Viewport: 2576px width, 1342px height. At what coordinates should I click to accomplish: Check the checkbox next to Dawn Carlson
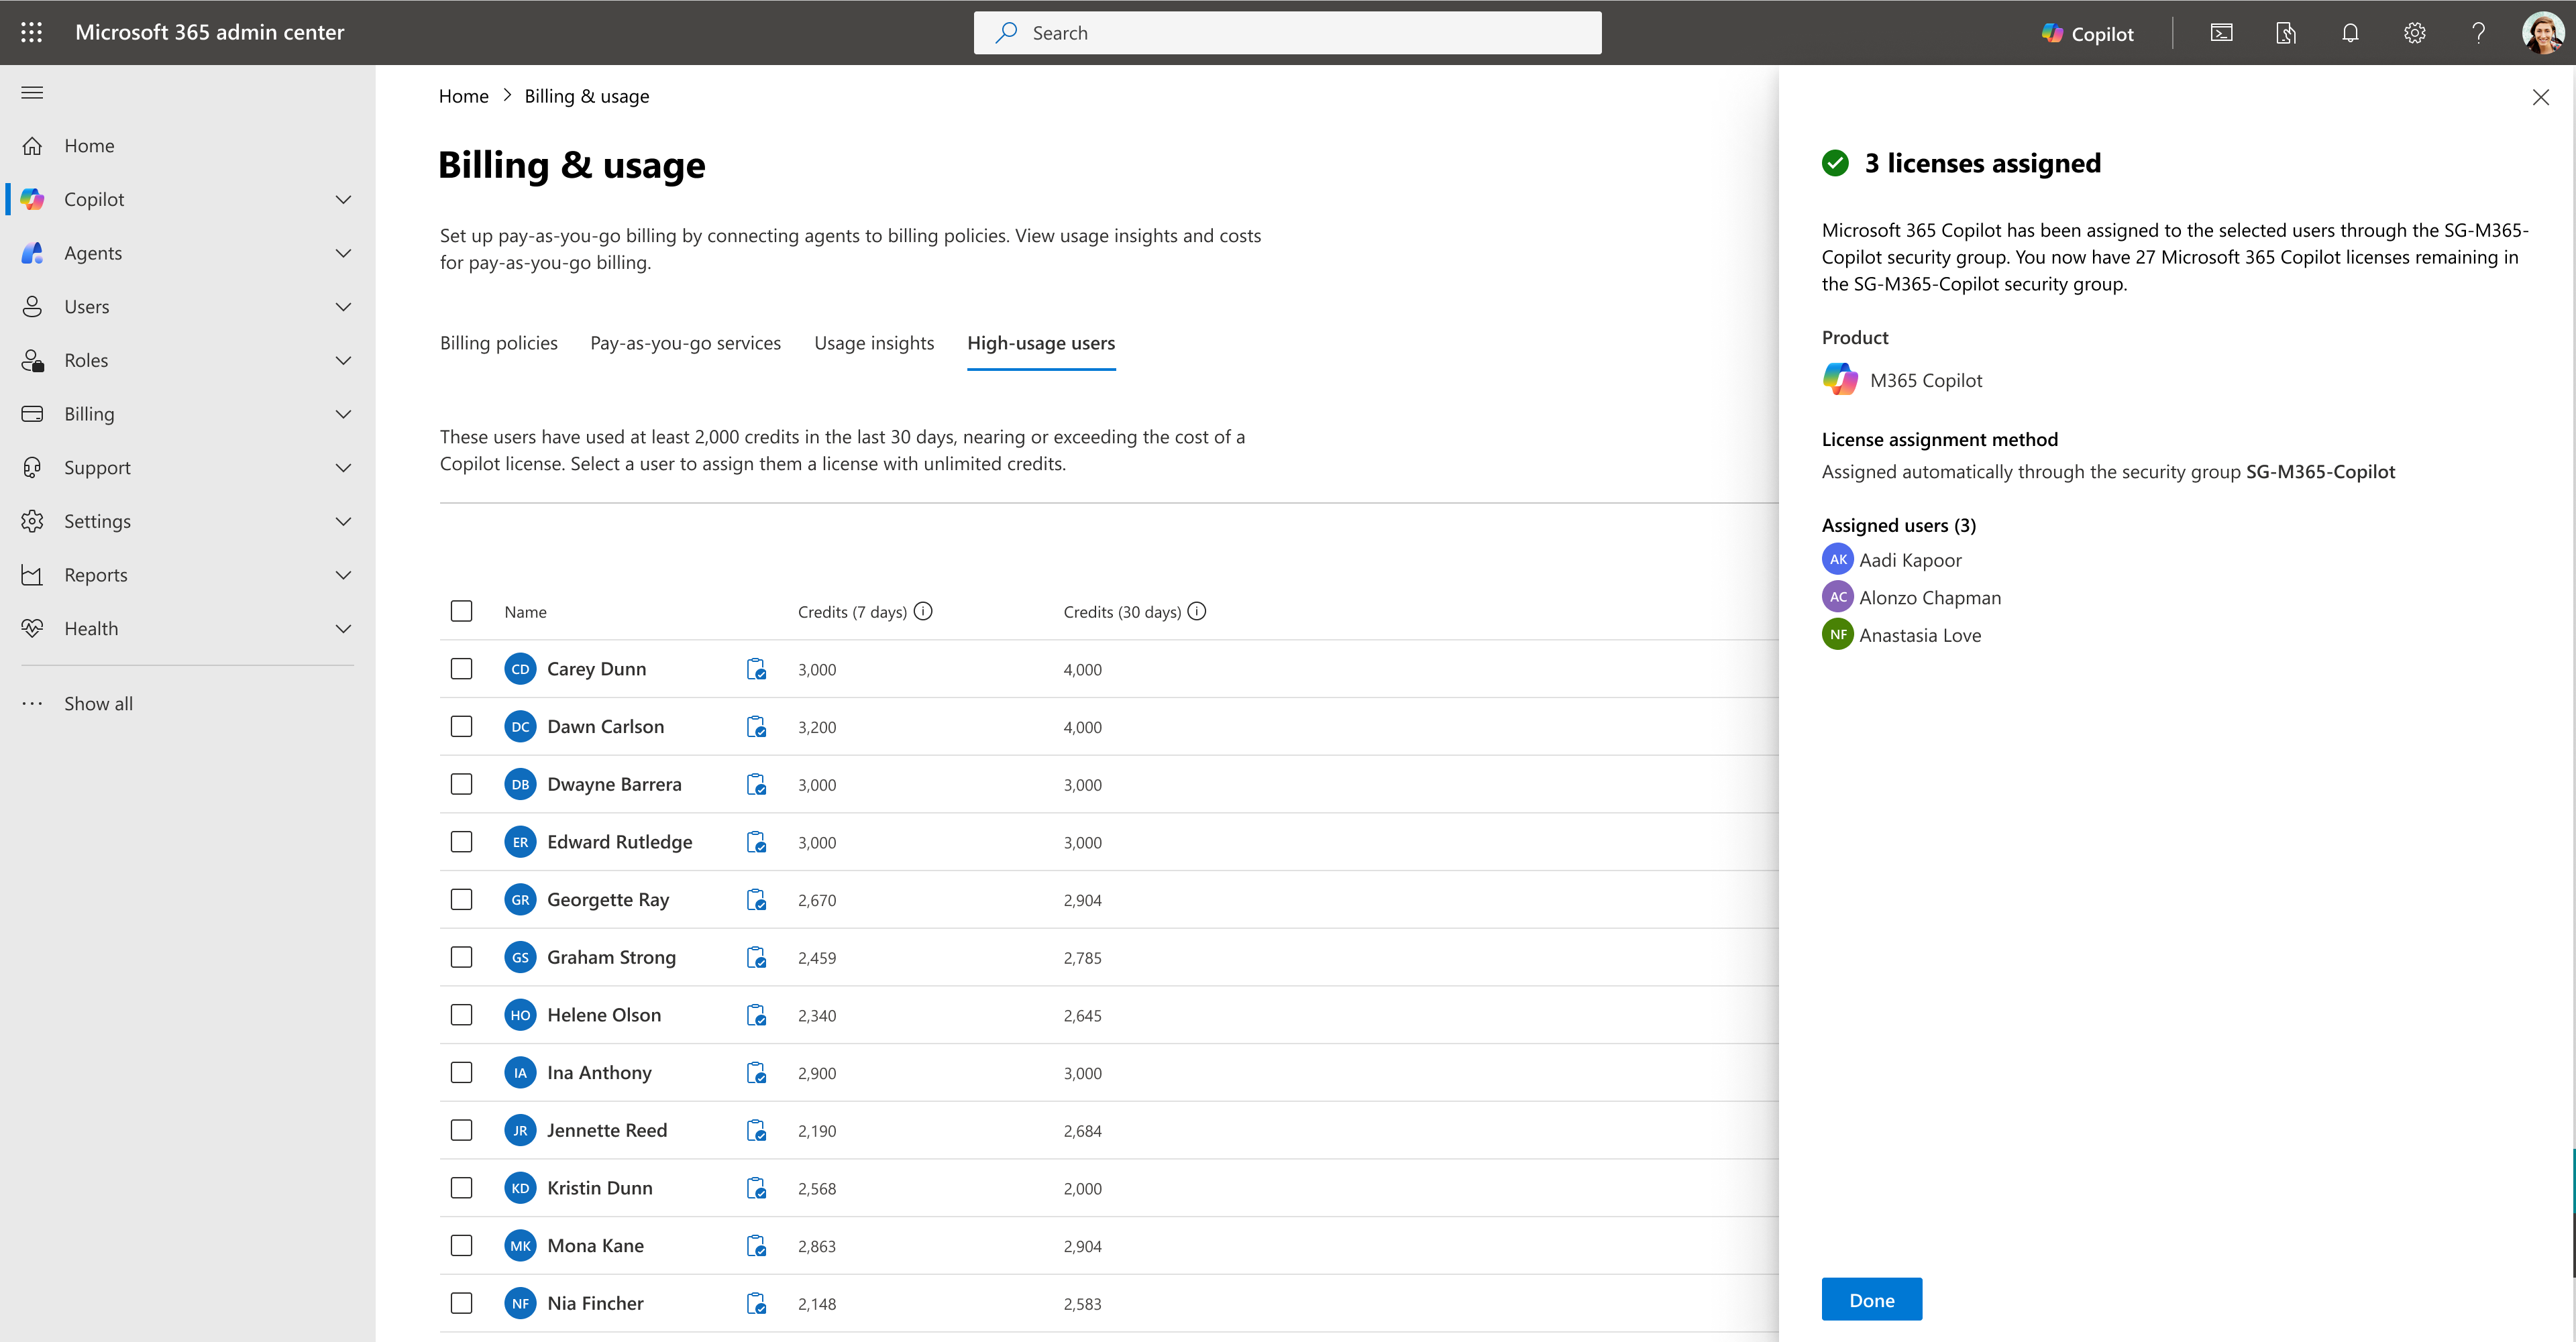click(x=461, y=726)
